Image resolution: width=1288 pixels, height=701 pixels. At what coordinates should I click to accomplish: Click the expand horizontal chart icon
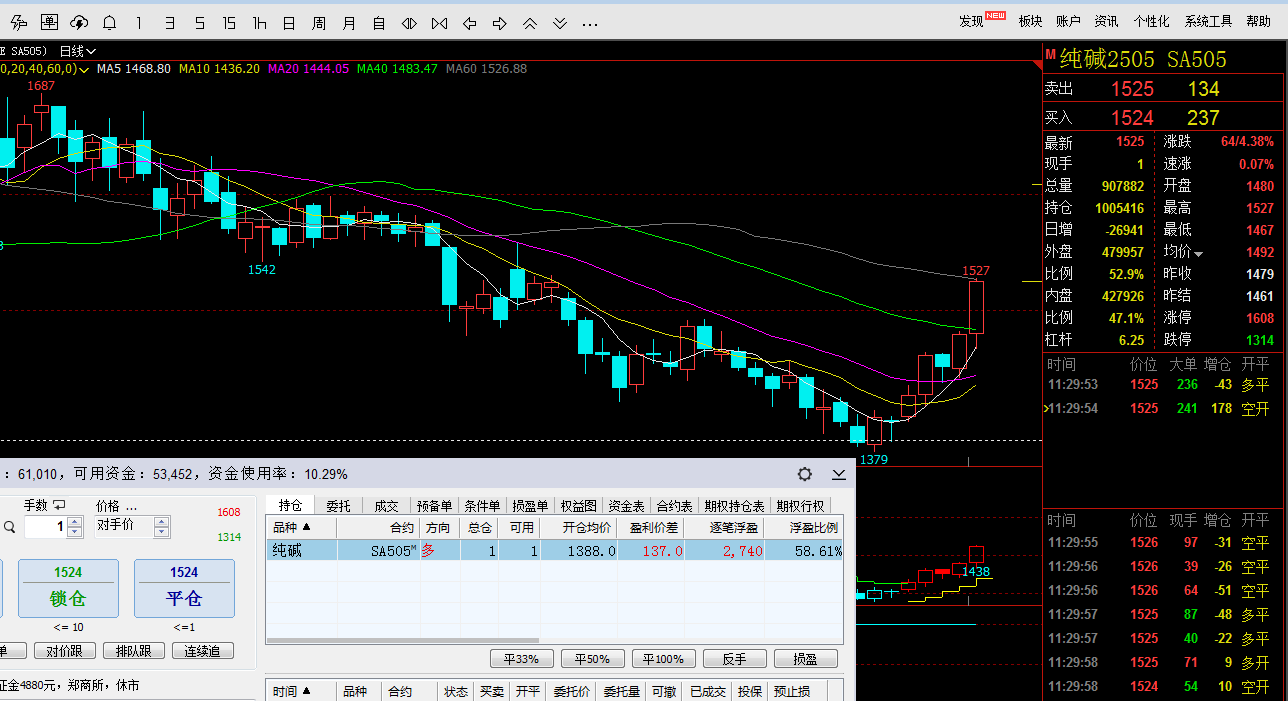[x=409, y=22]
